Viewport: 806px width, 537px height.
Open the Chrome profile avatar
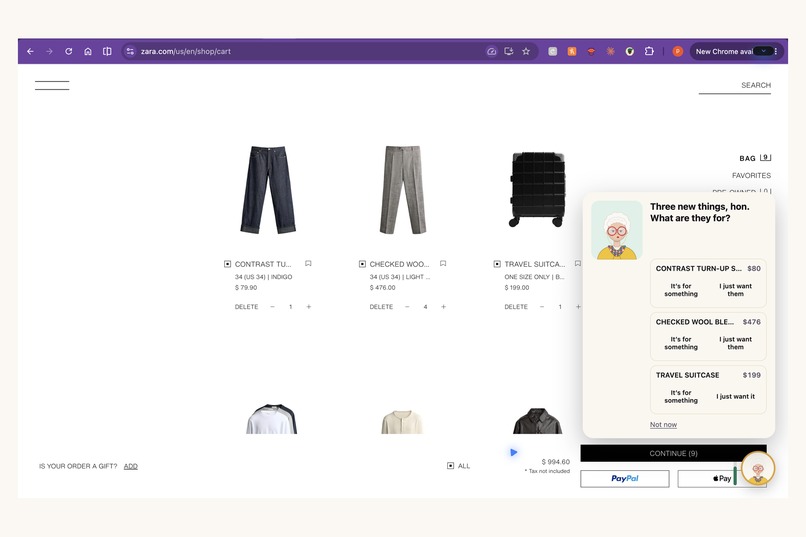(677, 51)
